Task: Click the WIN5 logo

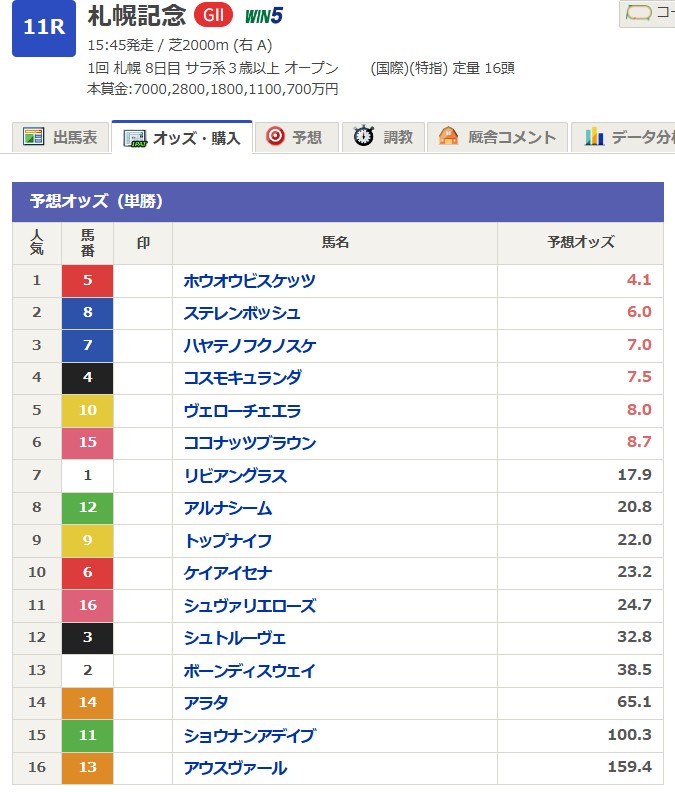Action: pyautogui.click(x=265, y=16)
